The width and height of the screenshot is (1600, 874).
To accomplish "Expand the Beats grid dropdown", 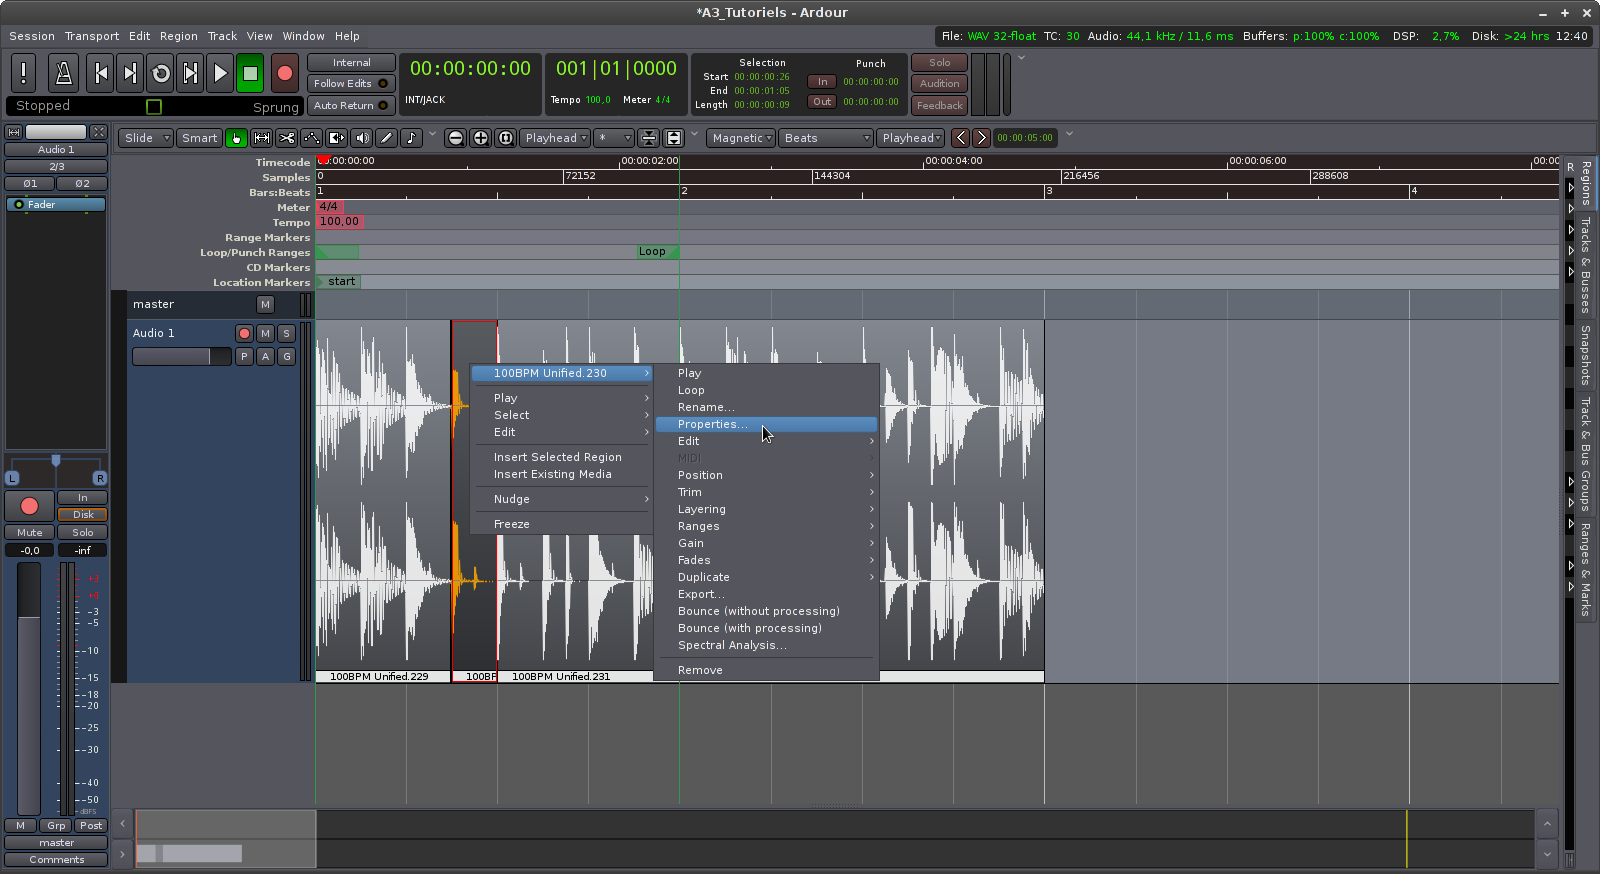I will (x=826, y=138).
